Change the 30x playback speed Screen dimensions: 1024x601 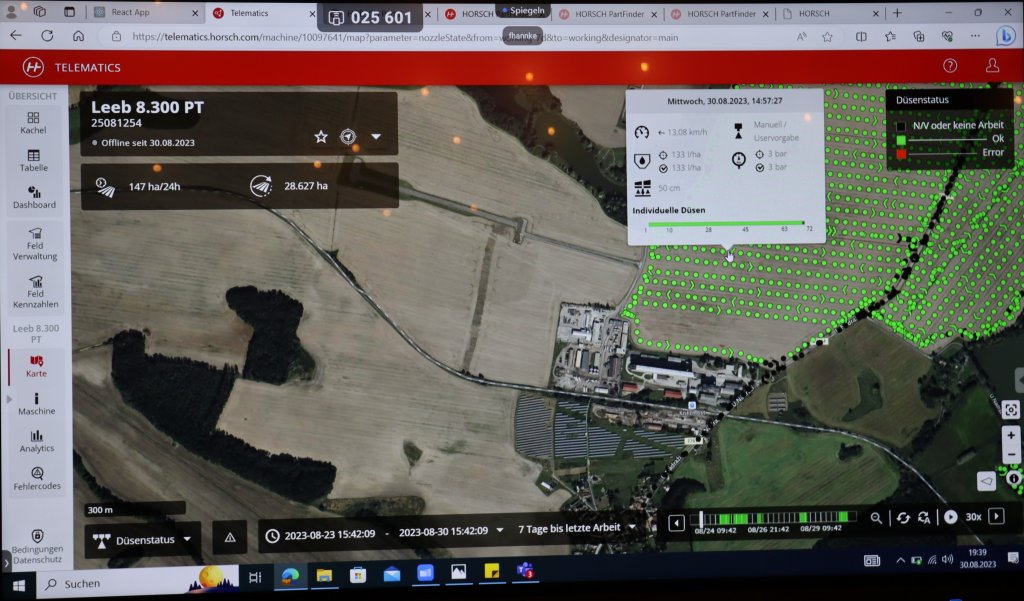[973, 517]
